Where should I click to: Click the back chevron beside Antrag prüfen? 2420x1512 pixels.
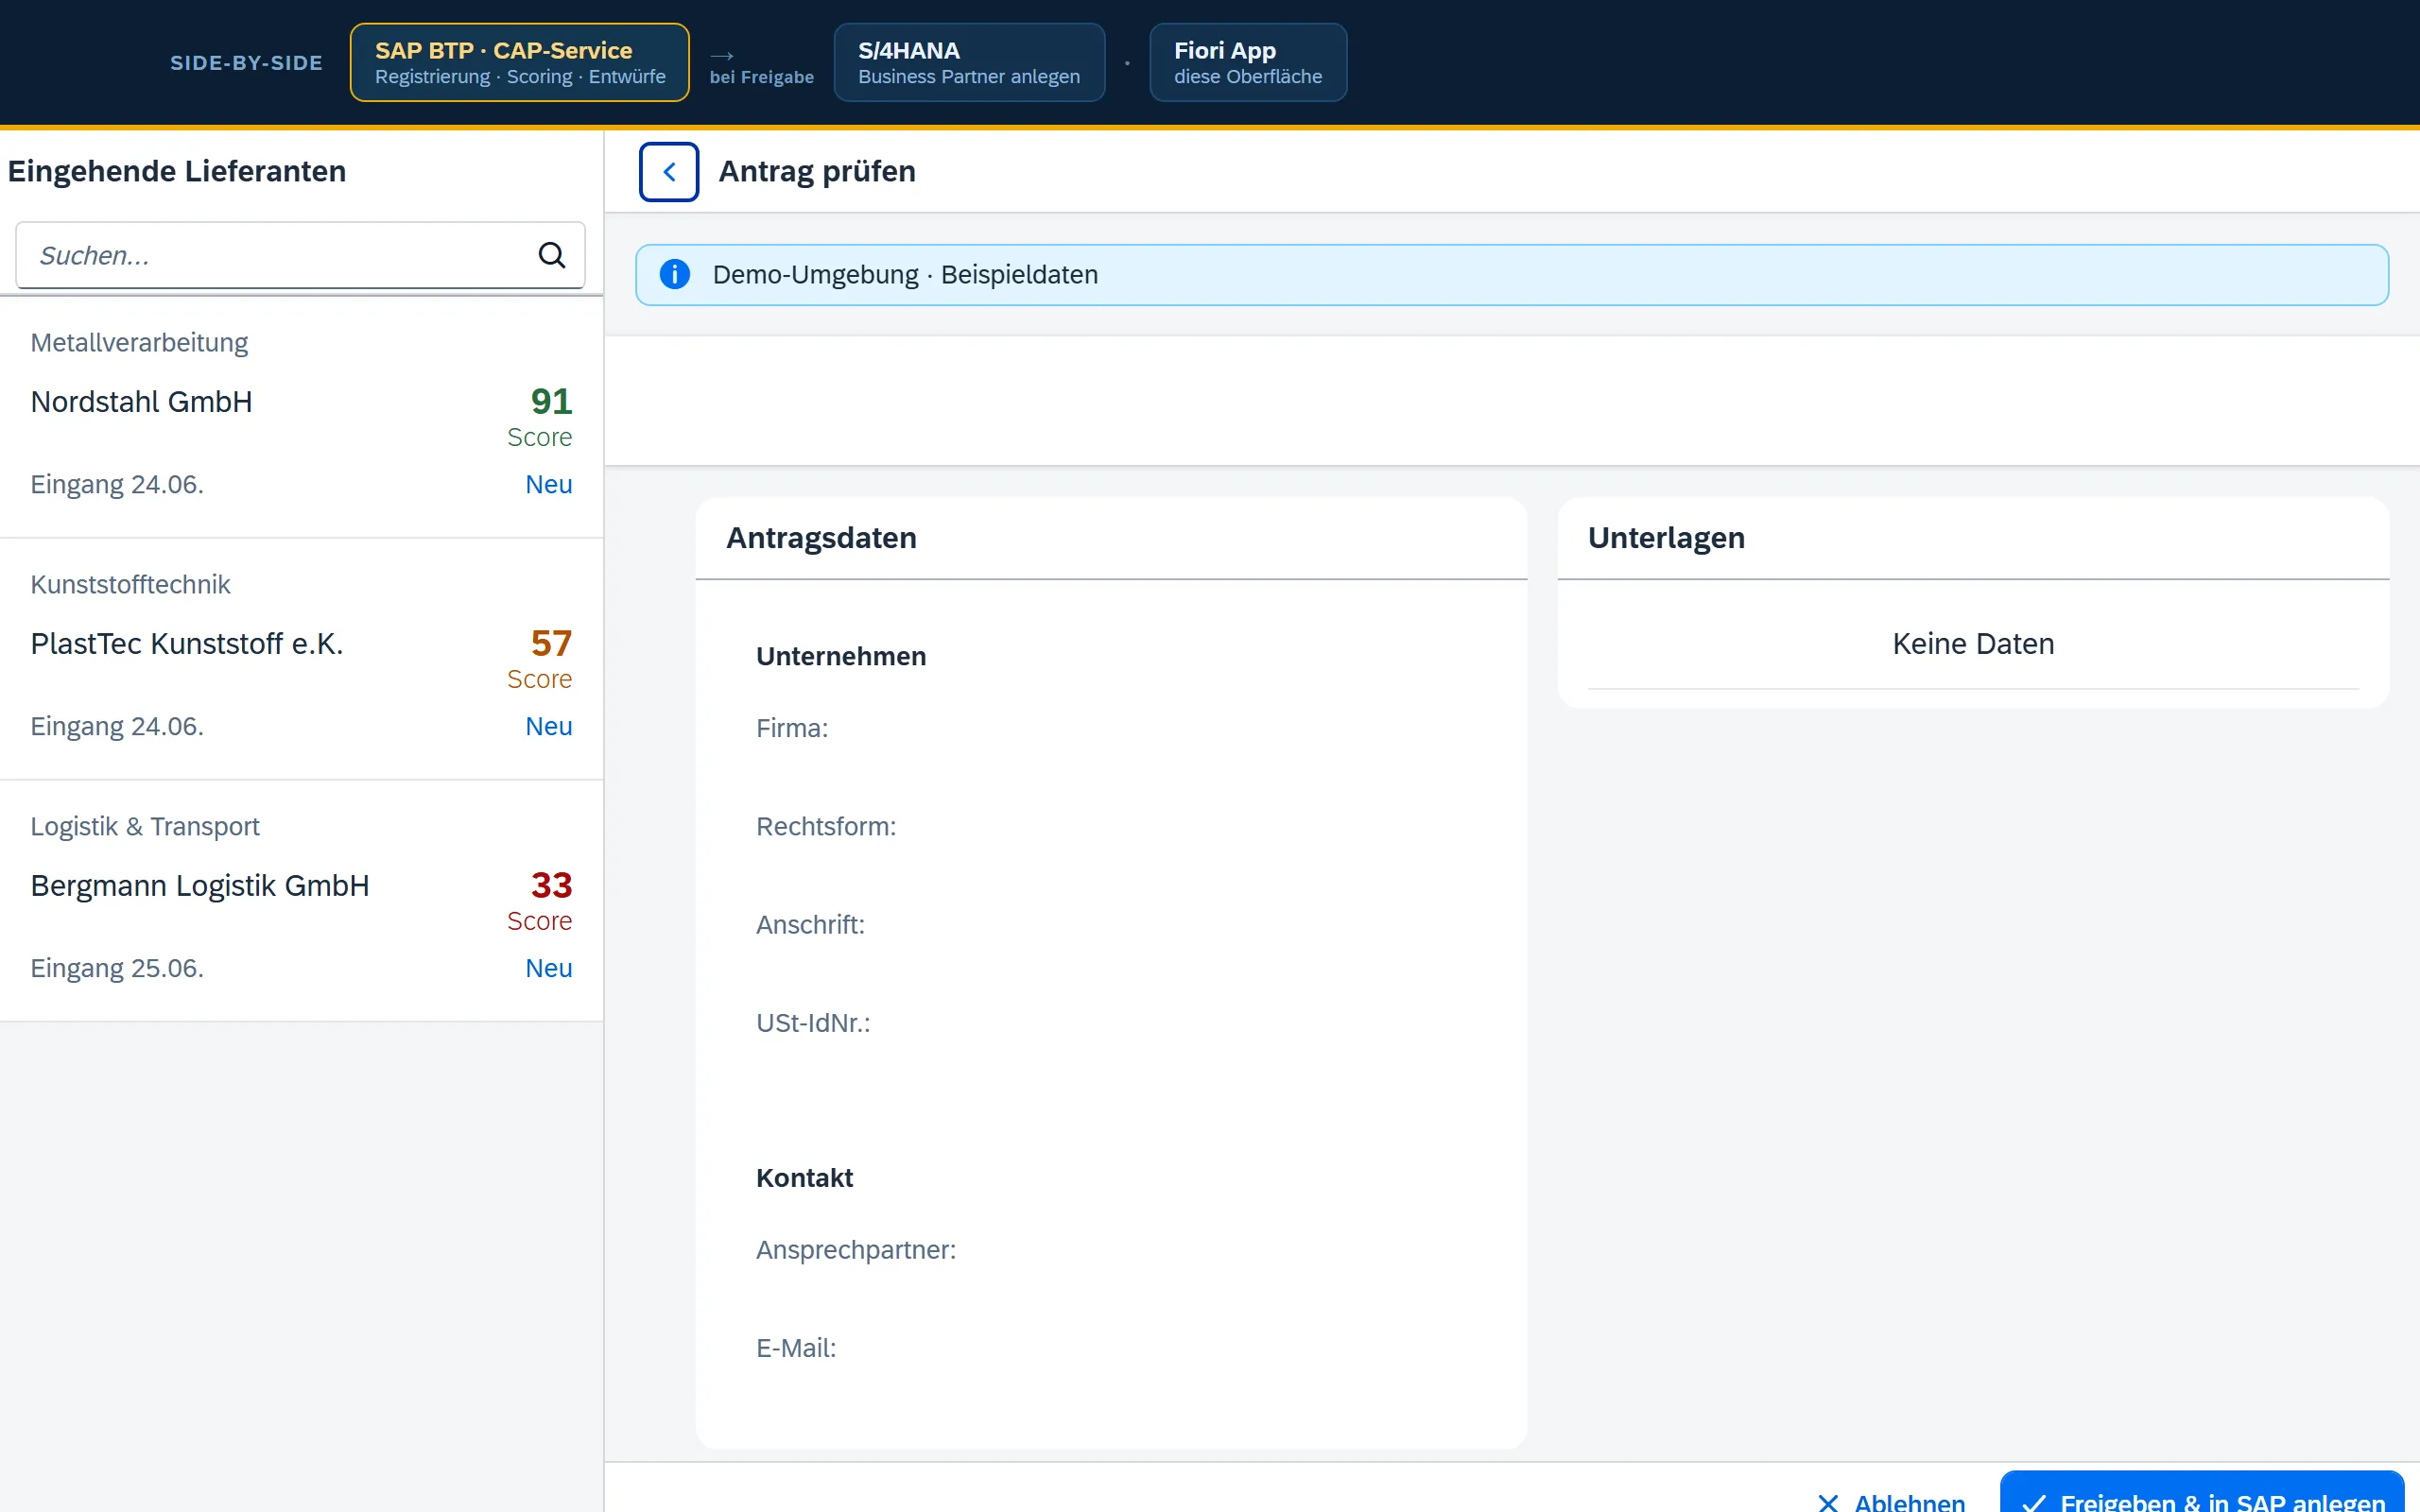pyautogui.click(x=669, y=172)
